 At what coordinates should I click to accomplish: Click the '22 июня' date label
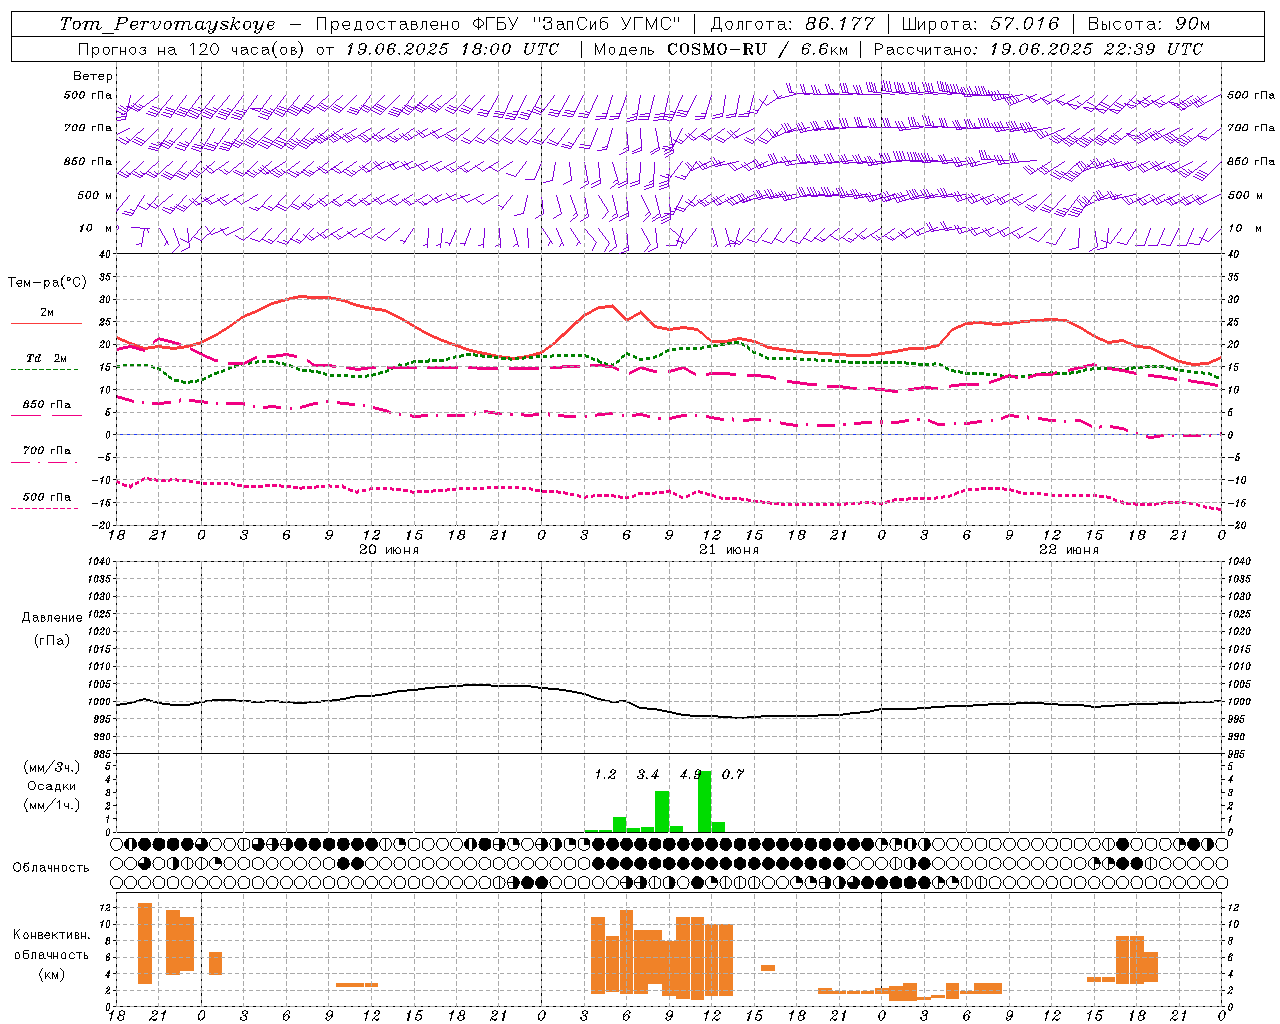pos(1069,549)
